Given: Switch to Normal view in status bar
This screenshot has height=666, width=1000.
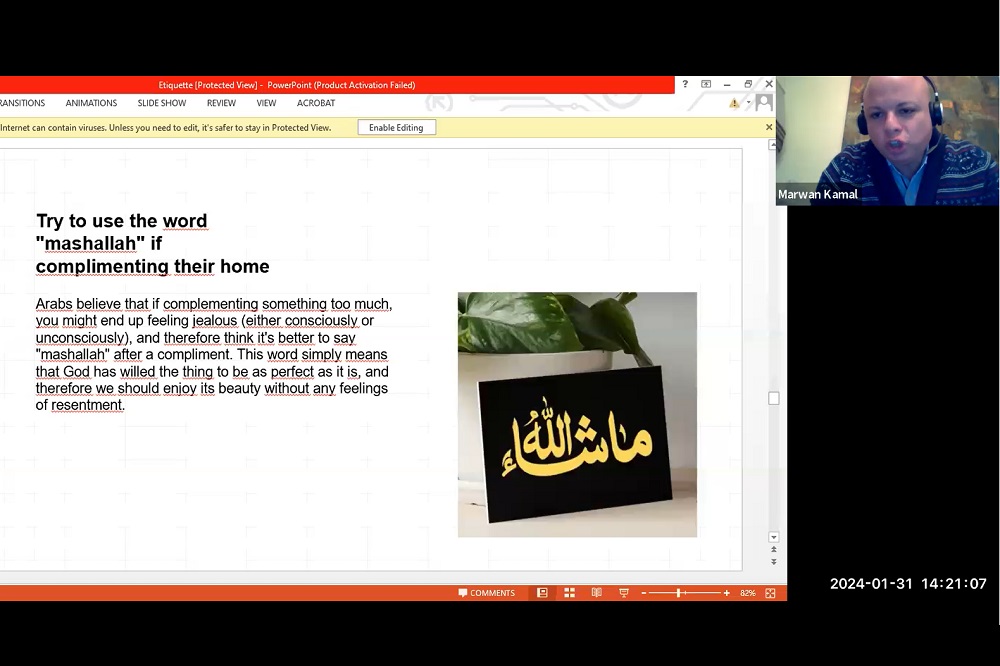Looking at the screenshot, I should (x=542, y=593).
